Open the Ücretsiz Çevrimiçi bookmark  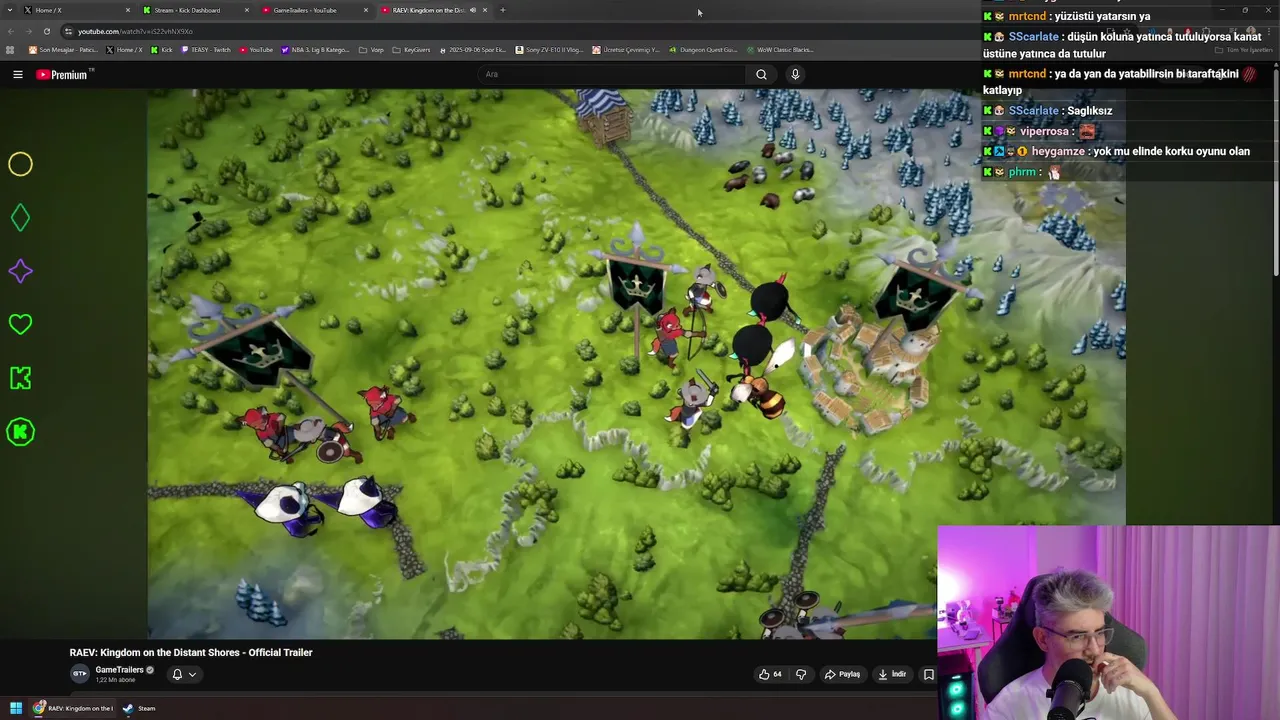626,50
